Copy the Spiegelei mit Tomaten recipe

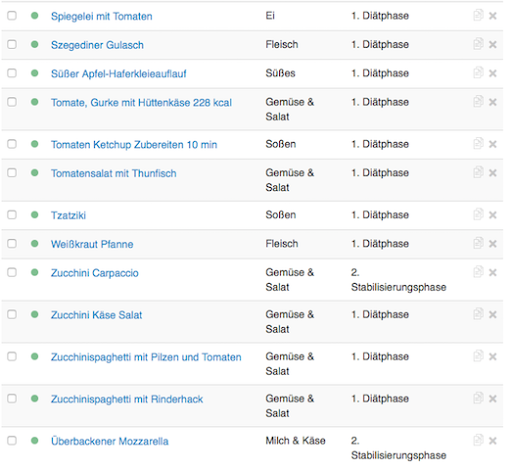[x=478, y=15]
